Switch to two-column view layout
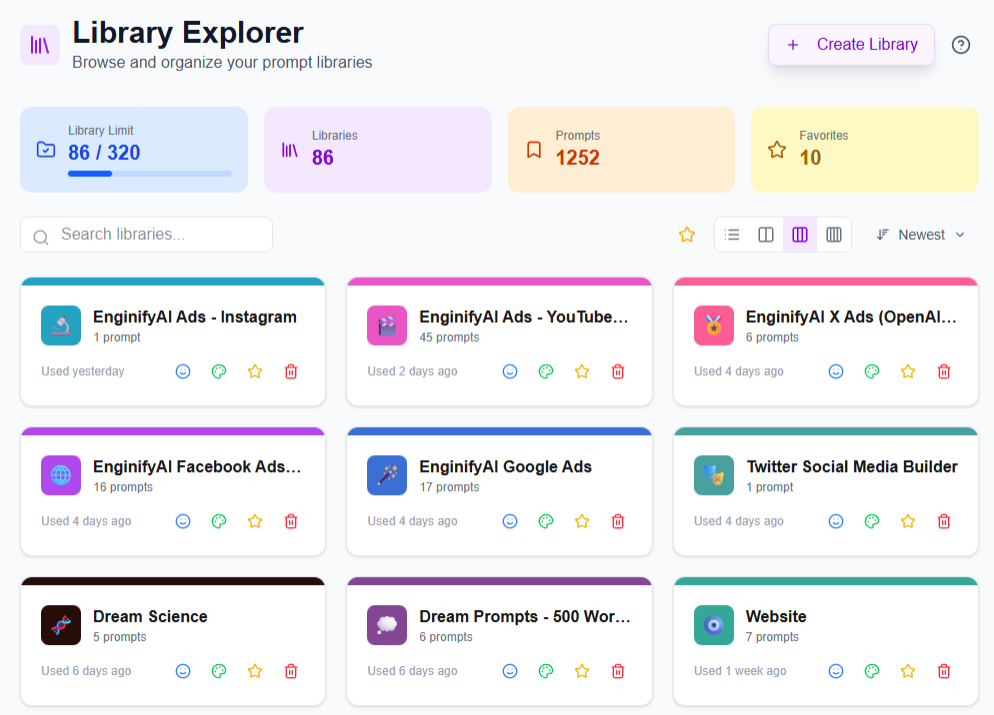 [766, 235]
